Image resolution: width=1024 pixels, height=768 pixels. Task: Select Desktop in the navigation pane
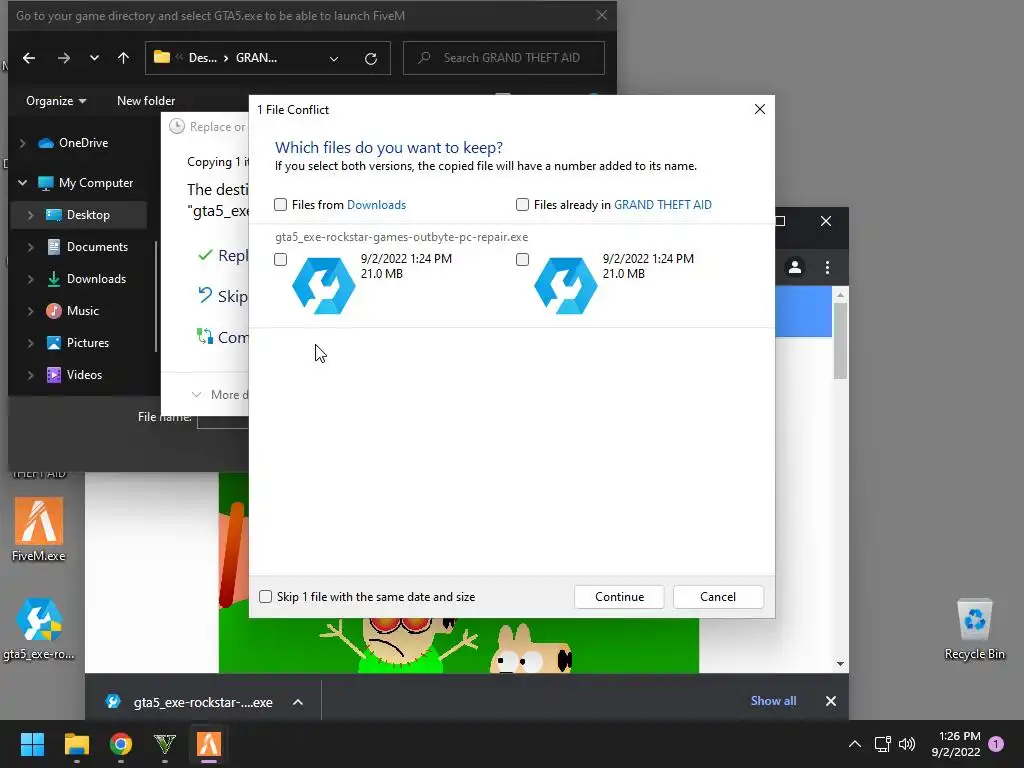[78, 215]
